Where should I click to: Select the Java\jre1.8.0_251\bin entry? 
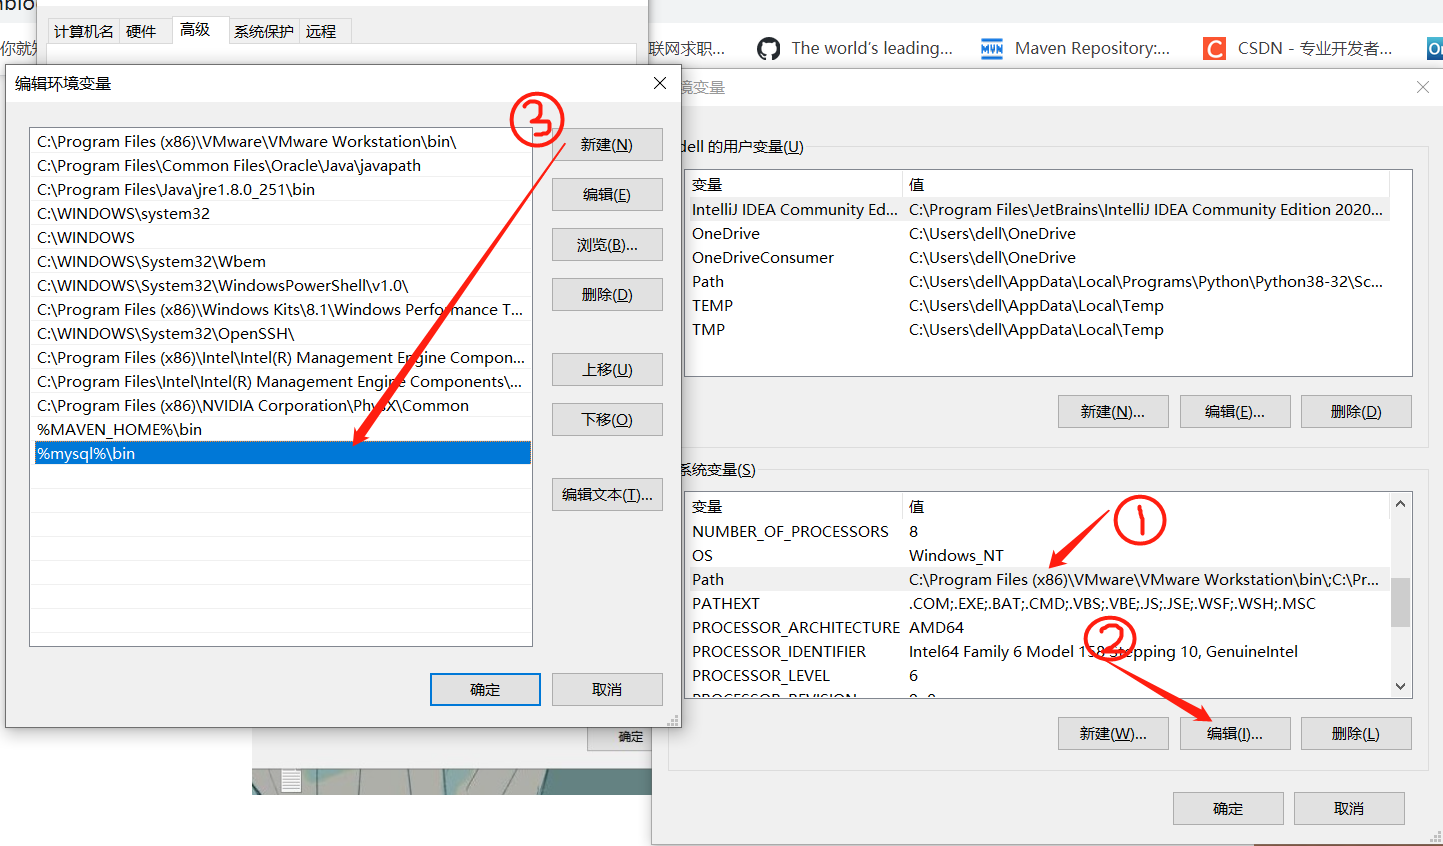[x=282, y=190]
